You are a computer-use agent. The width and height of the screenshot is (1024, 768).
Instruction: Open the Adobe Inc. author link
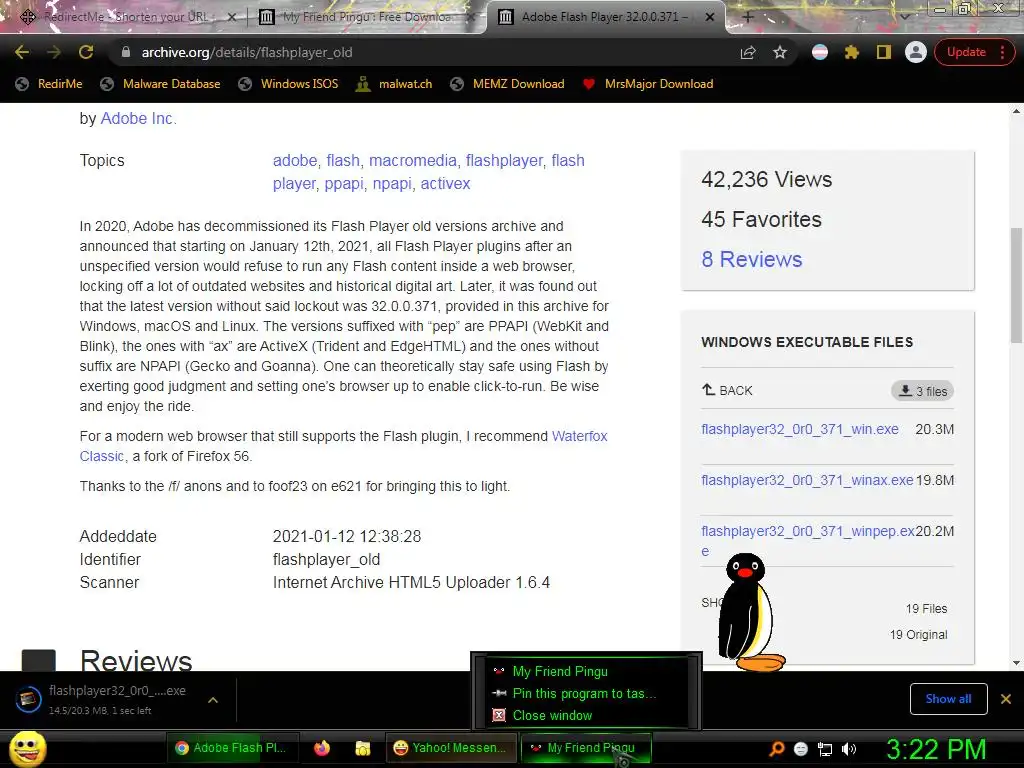click(138, 118)
